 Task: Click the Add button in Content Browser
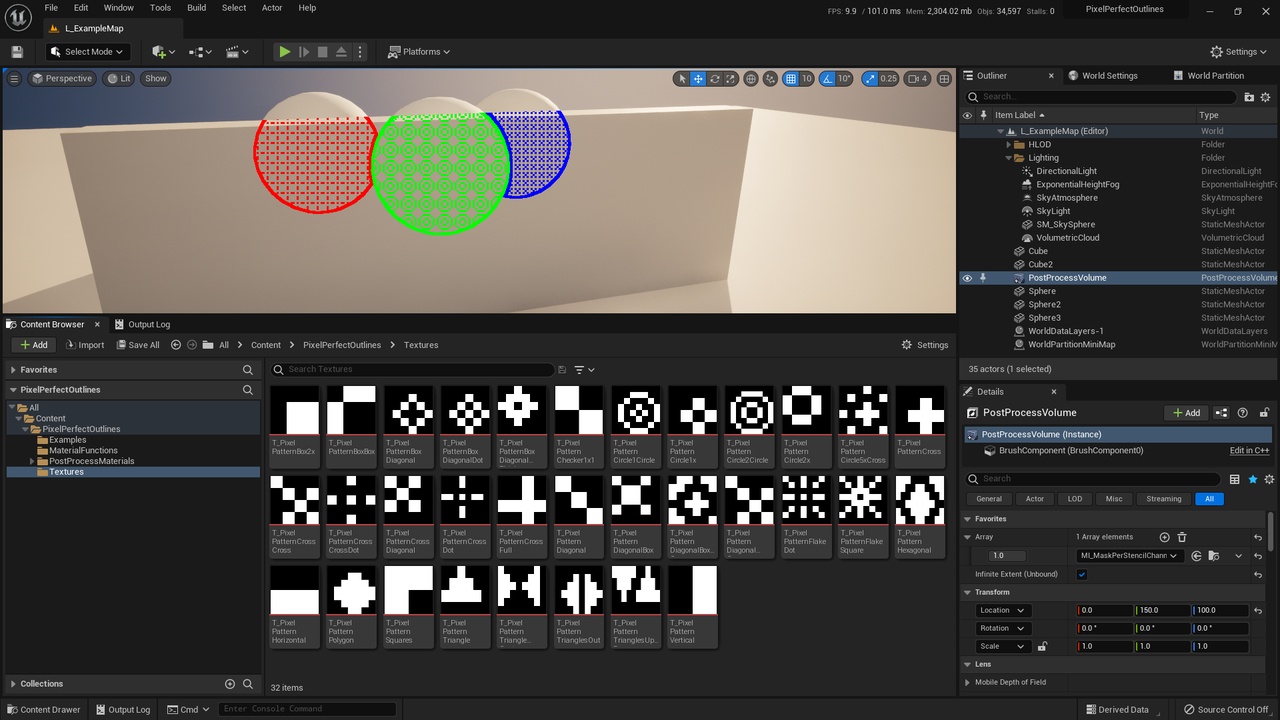33,345
